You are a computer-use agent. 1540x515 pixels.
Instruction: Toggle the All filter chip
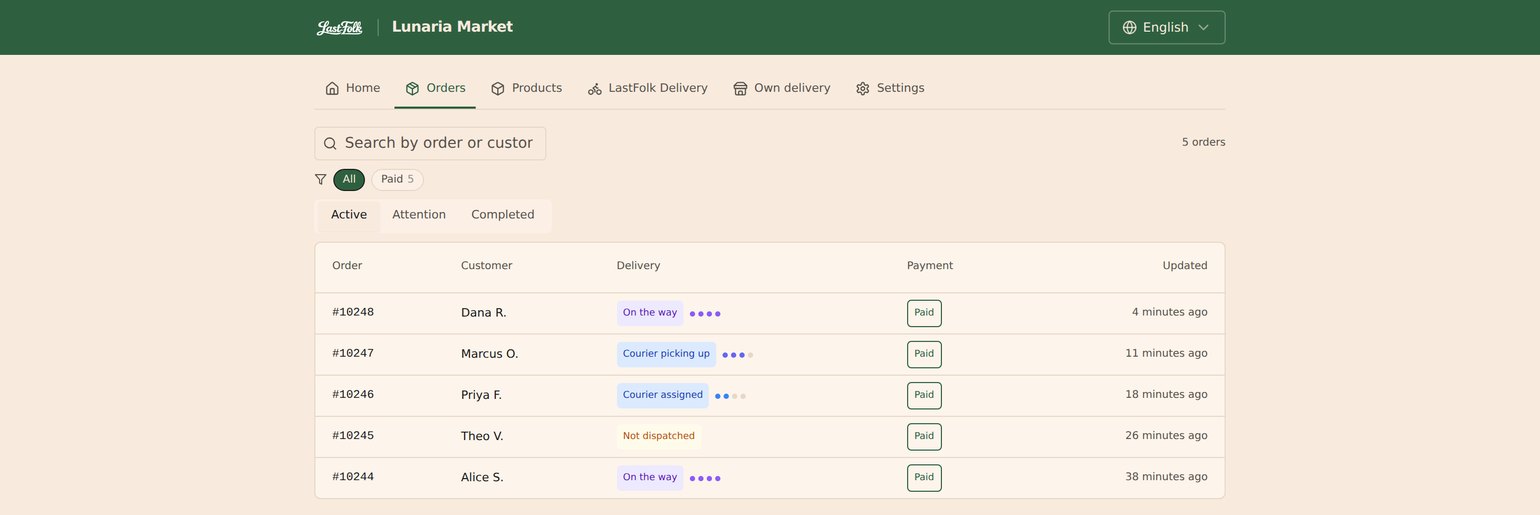(x=349, y=179)
